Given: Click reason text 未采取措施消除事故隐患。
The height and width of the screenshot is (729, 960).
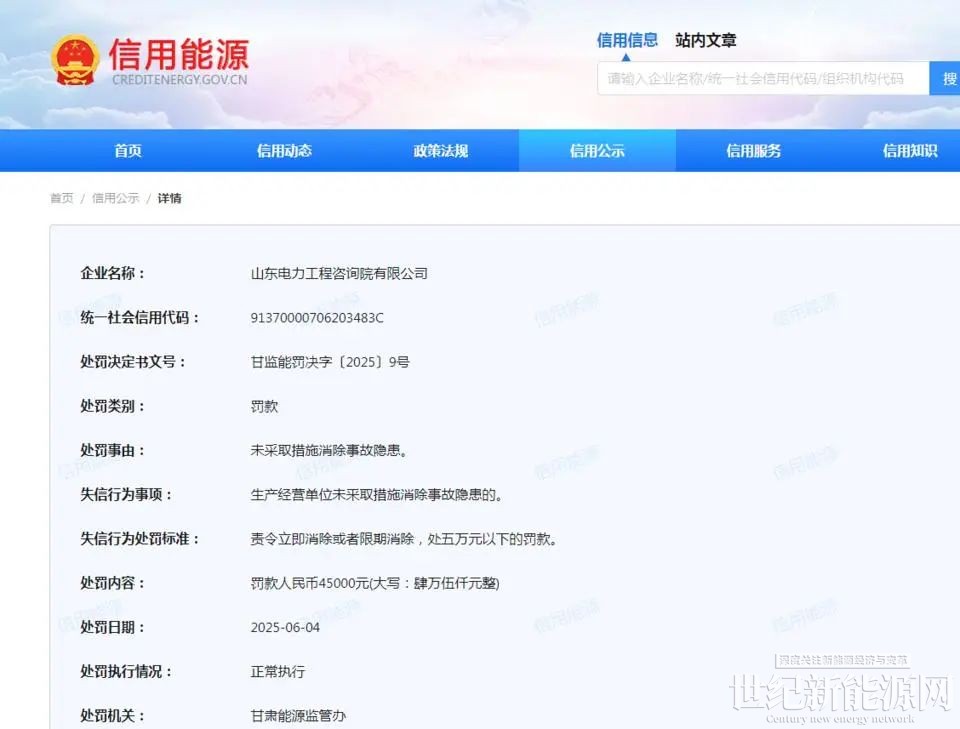Looking at the screenshot, I should pos(329,450).
